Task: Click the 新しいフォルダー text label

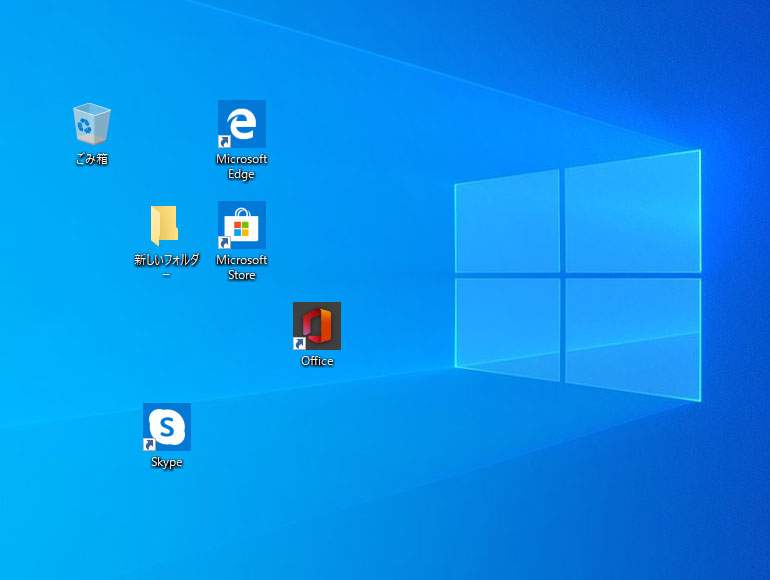Action: coord(166,266)
